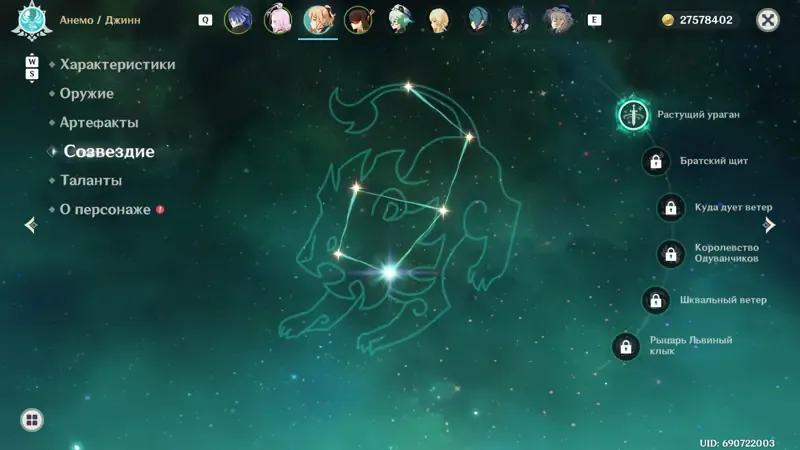Select the unlocked Растущий ураган constellation icon
The height and width of the screenshot is (450, 800).
coord(633,115)
